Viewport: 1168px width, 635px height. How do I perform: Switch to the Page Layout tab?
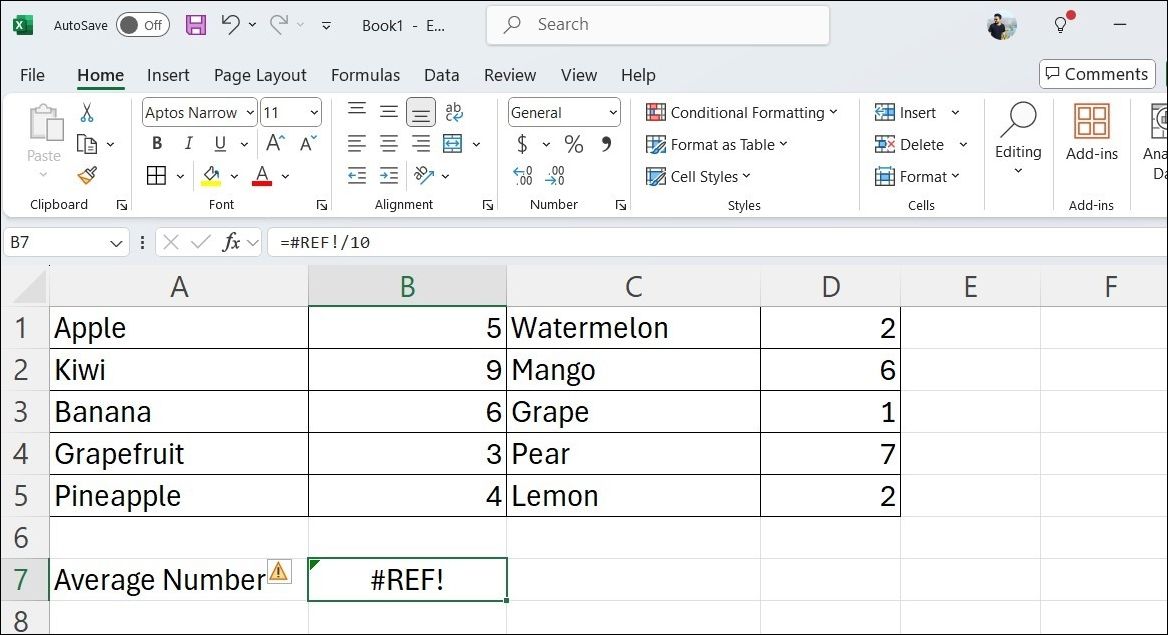coord(260,75)
